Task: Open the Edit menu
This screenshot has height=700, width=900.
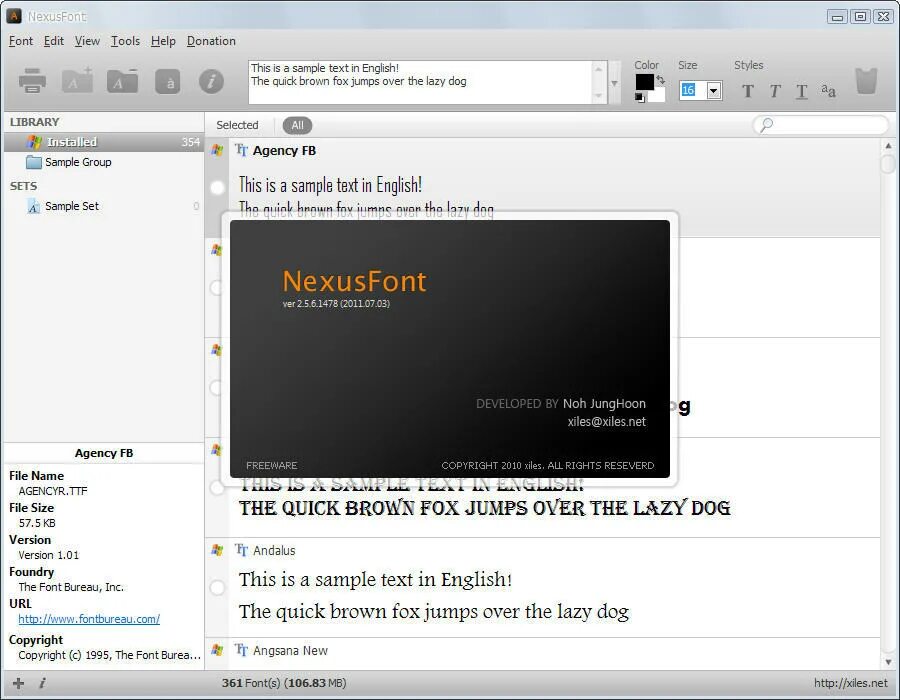Action: point(54,41)
